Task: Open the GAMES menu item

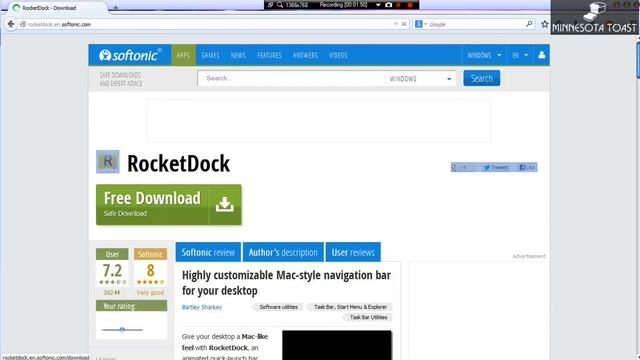Action: [x=210, y=55]
